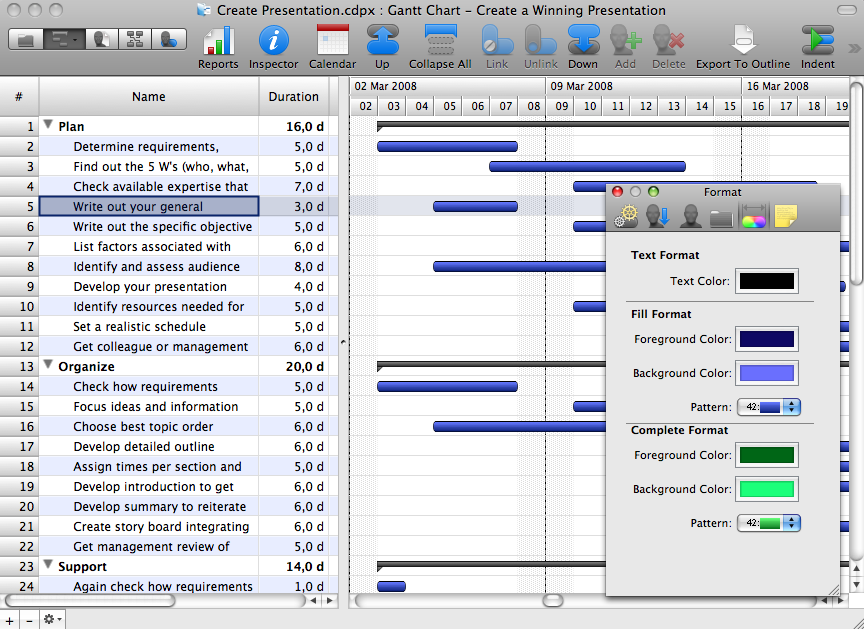Collapse the Plan task group

point(48,126)
